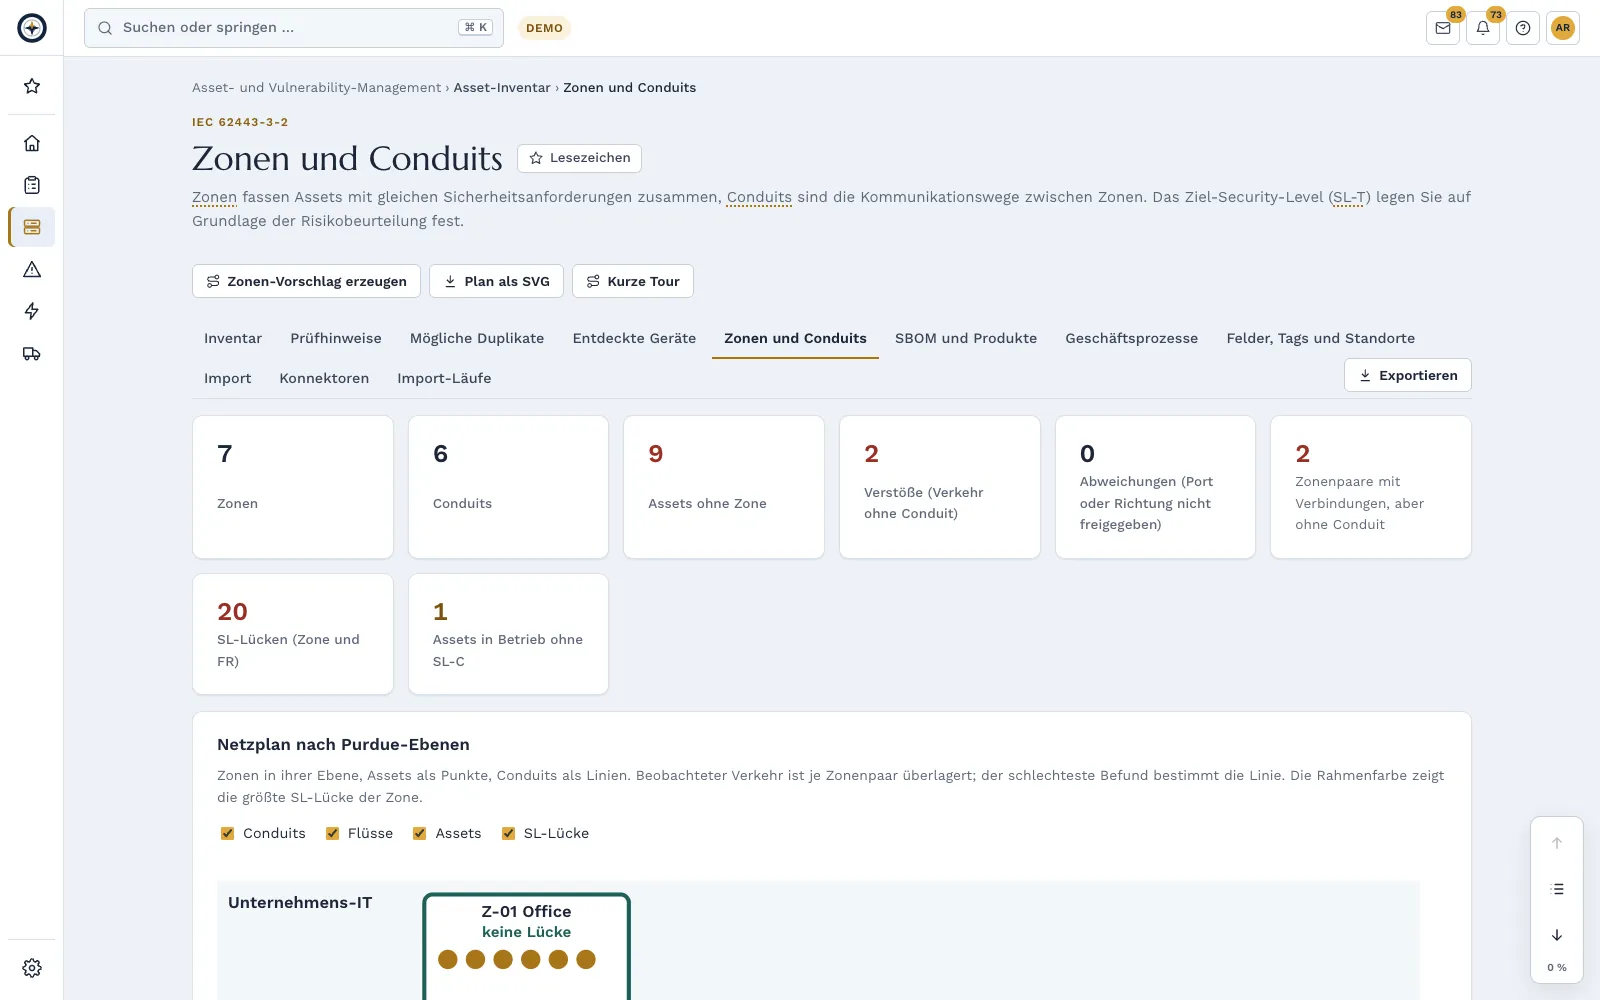Open the favorites star in sidebar
Screen dimensions: 1600x1000
tap(32, 86)
